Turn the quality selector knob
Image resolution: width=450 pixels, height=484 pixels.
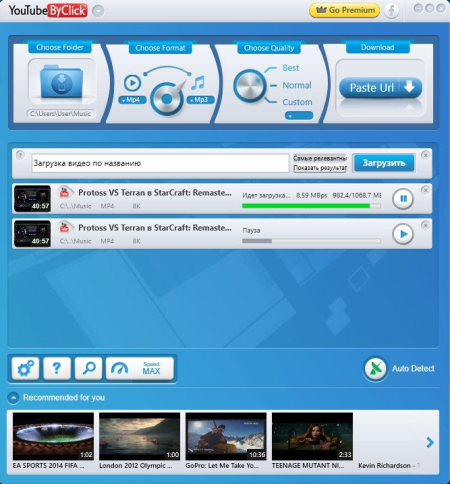click(x=249, y=86)
